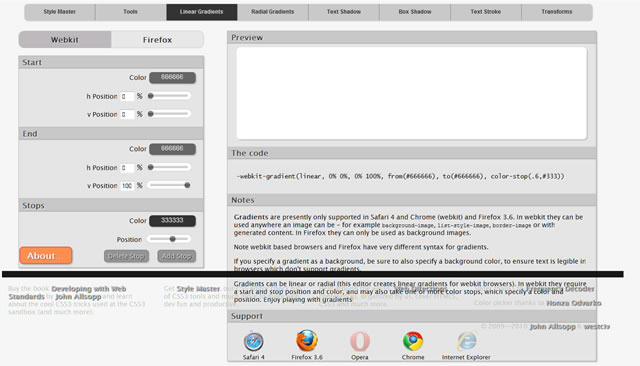Click the End v Position input field
This screenshot has height=366, width=640.
tap(127, 186)
